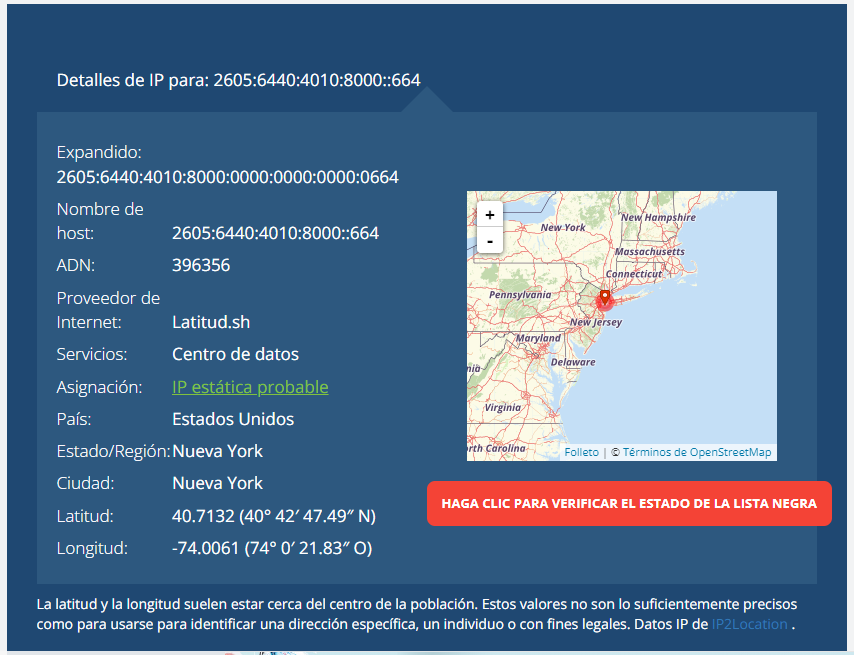Click the Ciudad value Nueva York
Viewport: 854px width, 655px height.
coord(217,483)
